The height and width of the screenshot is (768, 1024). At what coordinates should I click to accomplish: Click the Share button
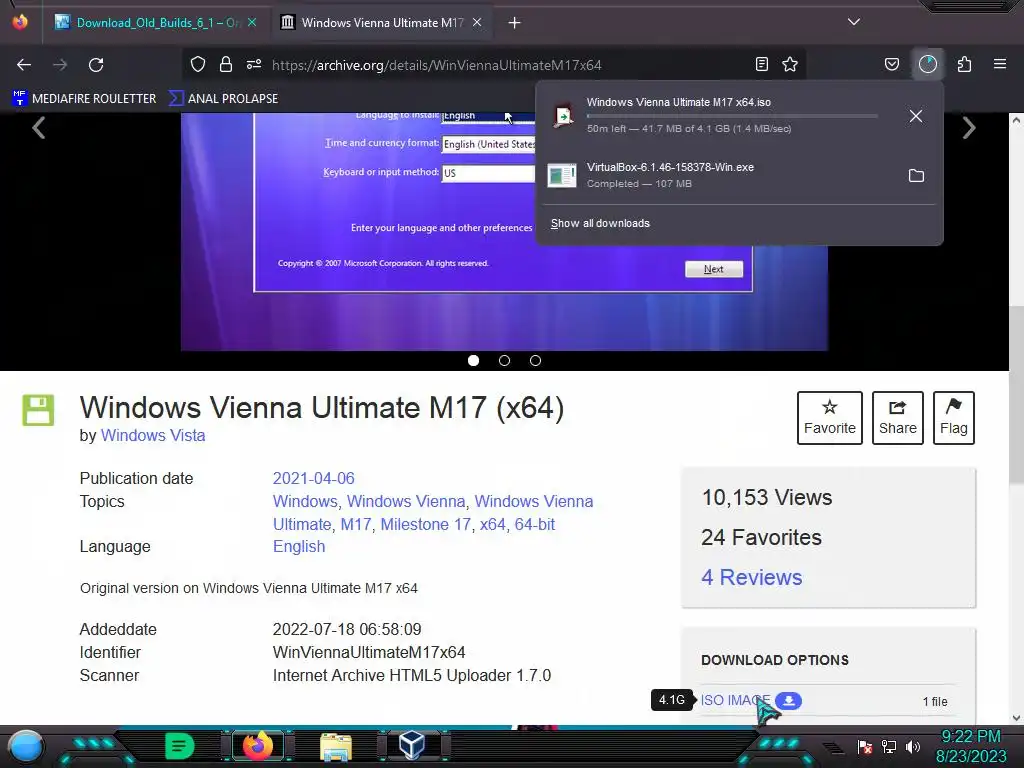[897, 418]
